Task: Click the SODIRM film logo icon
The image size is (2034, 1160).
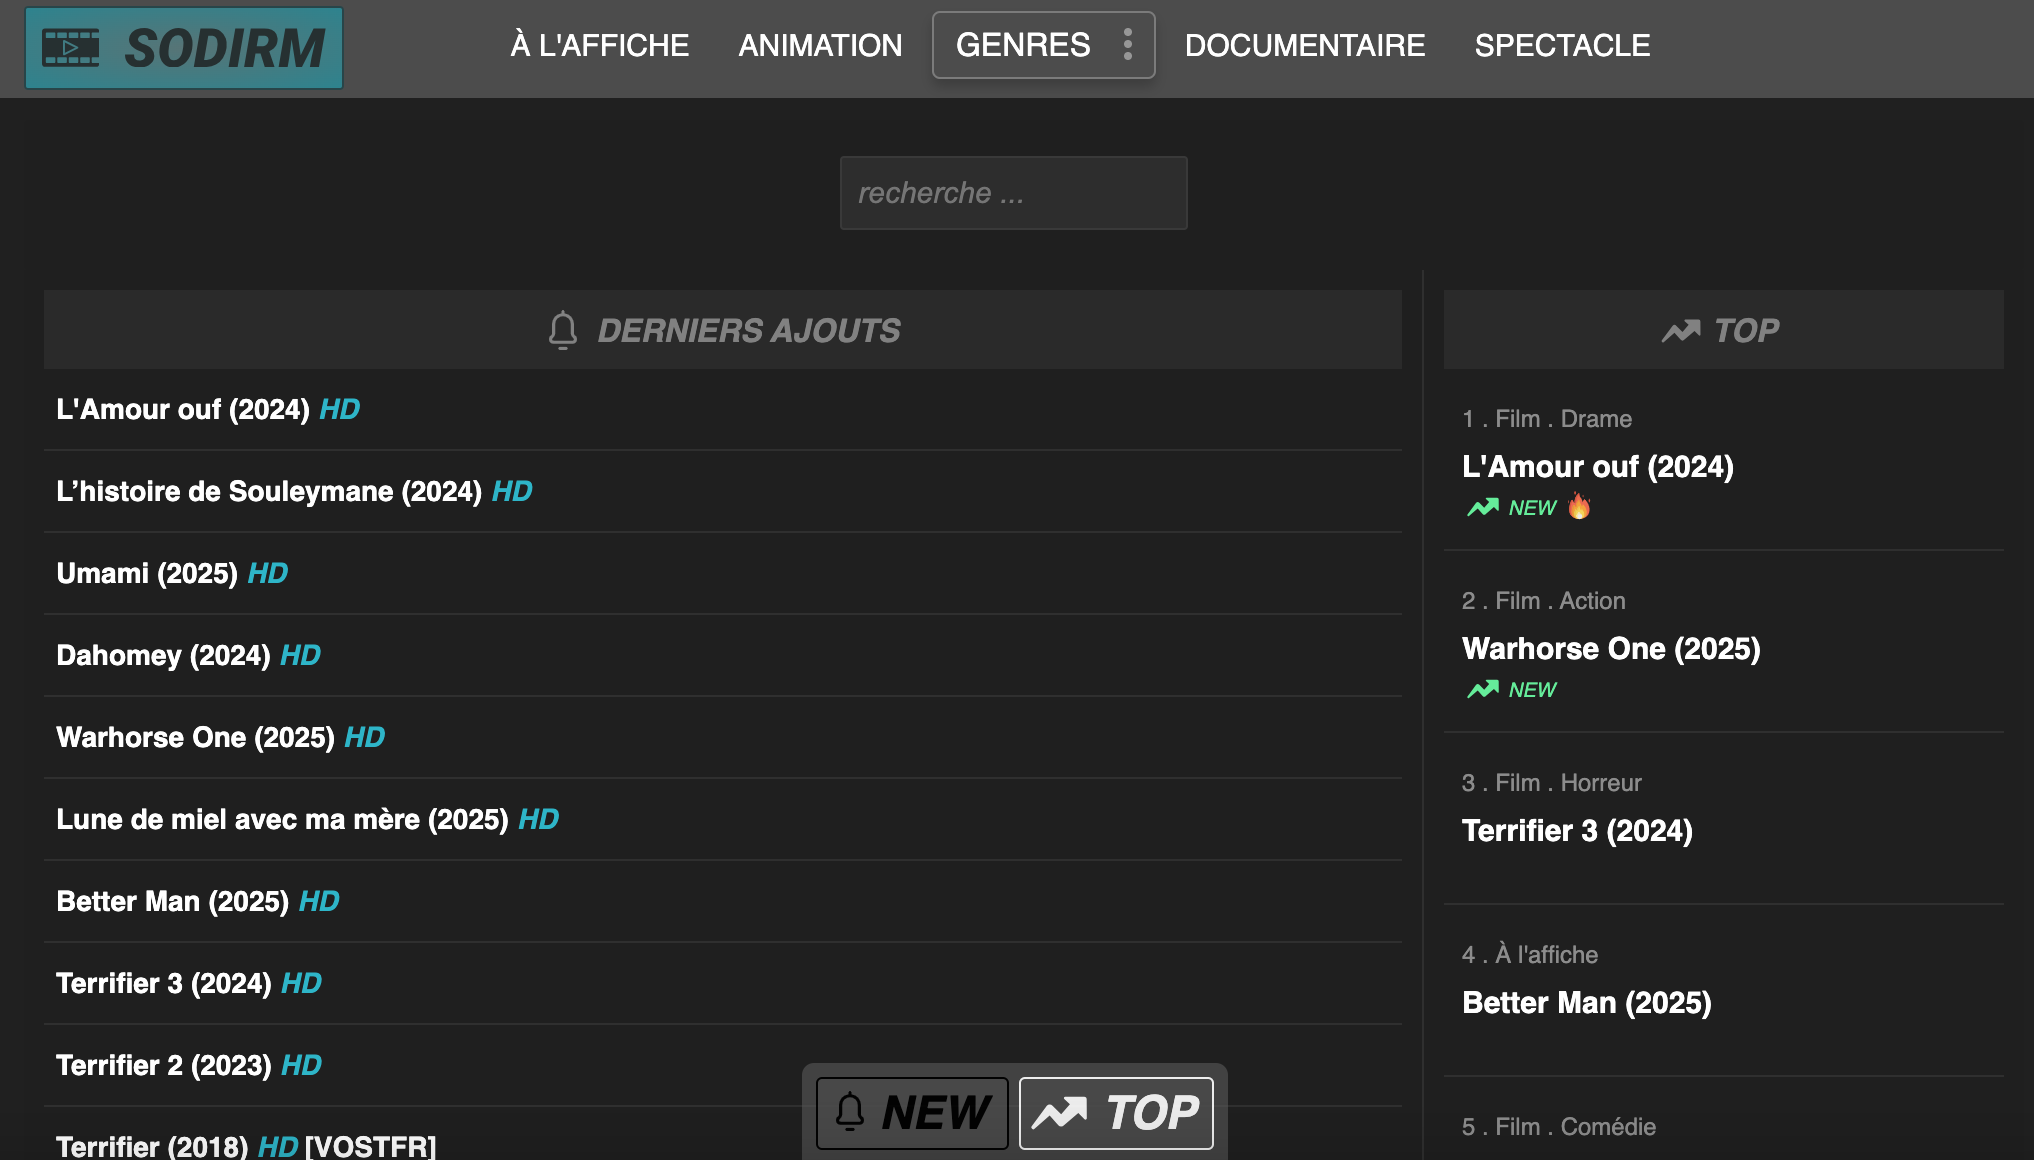Action: 71,47
